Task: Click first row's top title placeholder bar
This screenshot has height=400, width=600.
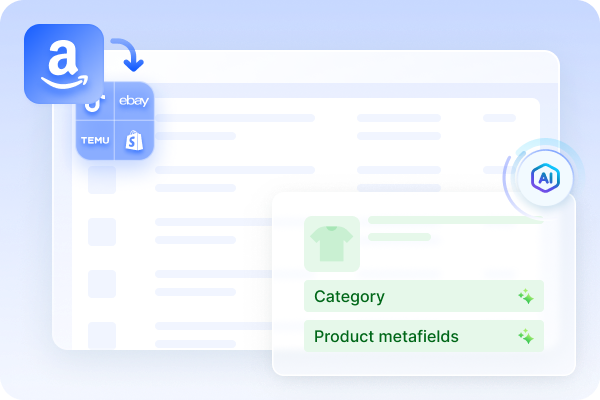Action: (235, 118)
